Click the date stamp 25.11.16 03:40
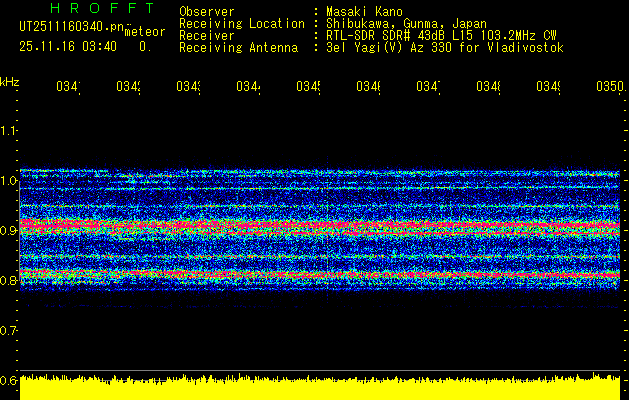 tap(68, 46)
